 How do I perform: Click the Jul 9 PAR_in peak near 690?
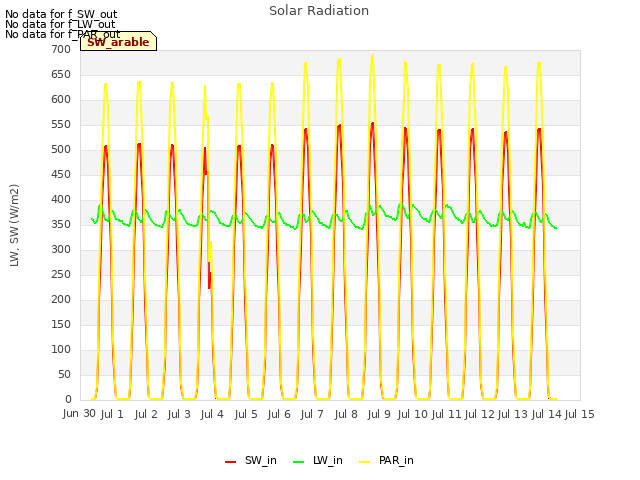[x=372, y=57]
